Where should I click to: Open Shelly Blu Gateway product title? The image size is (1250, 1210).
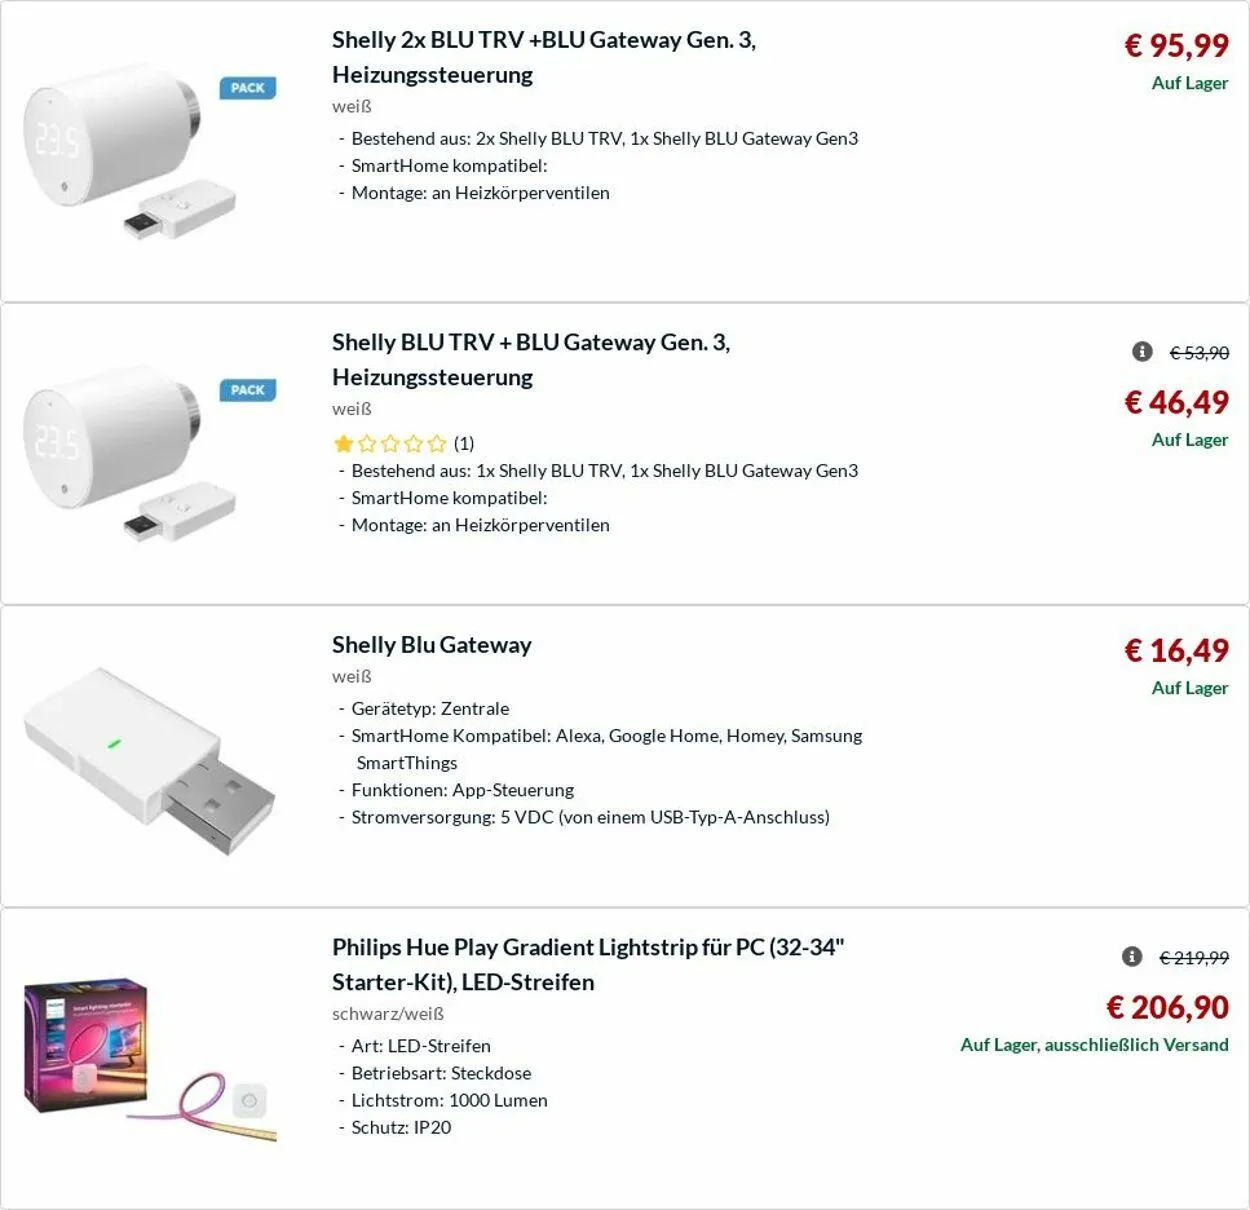431,645
